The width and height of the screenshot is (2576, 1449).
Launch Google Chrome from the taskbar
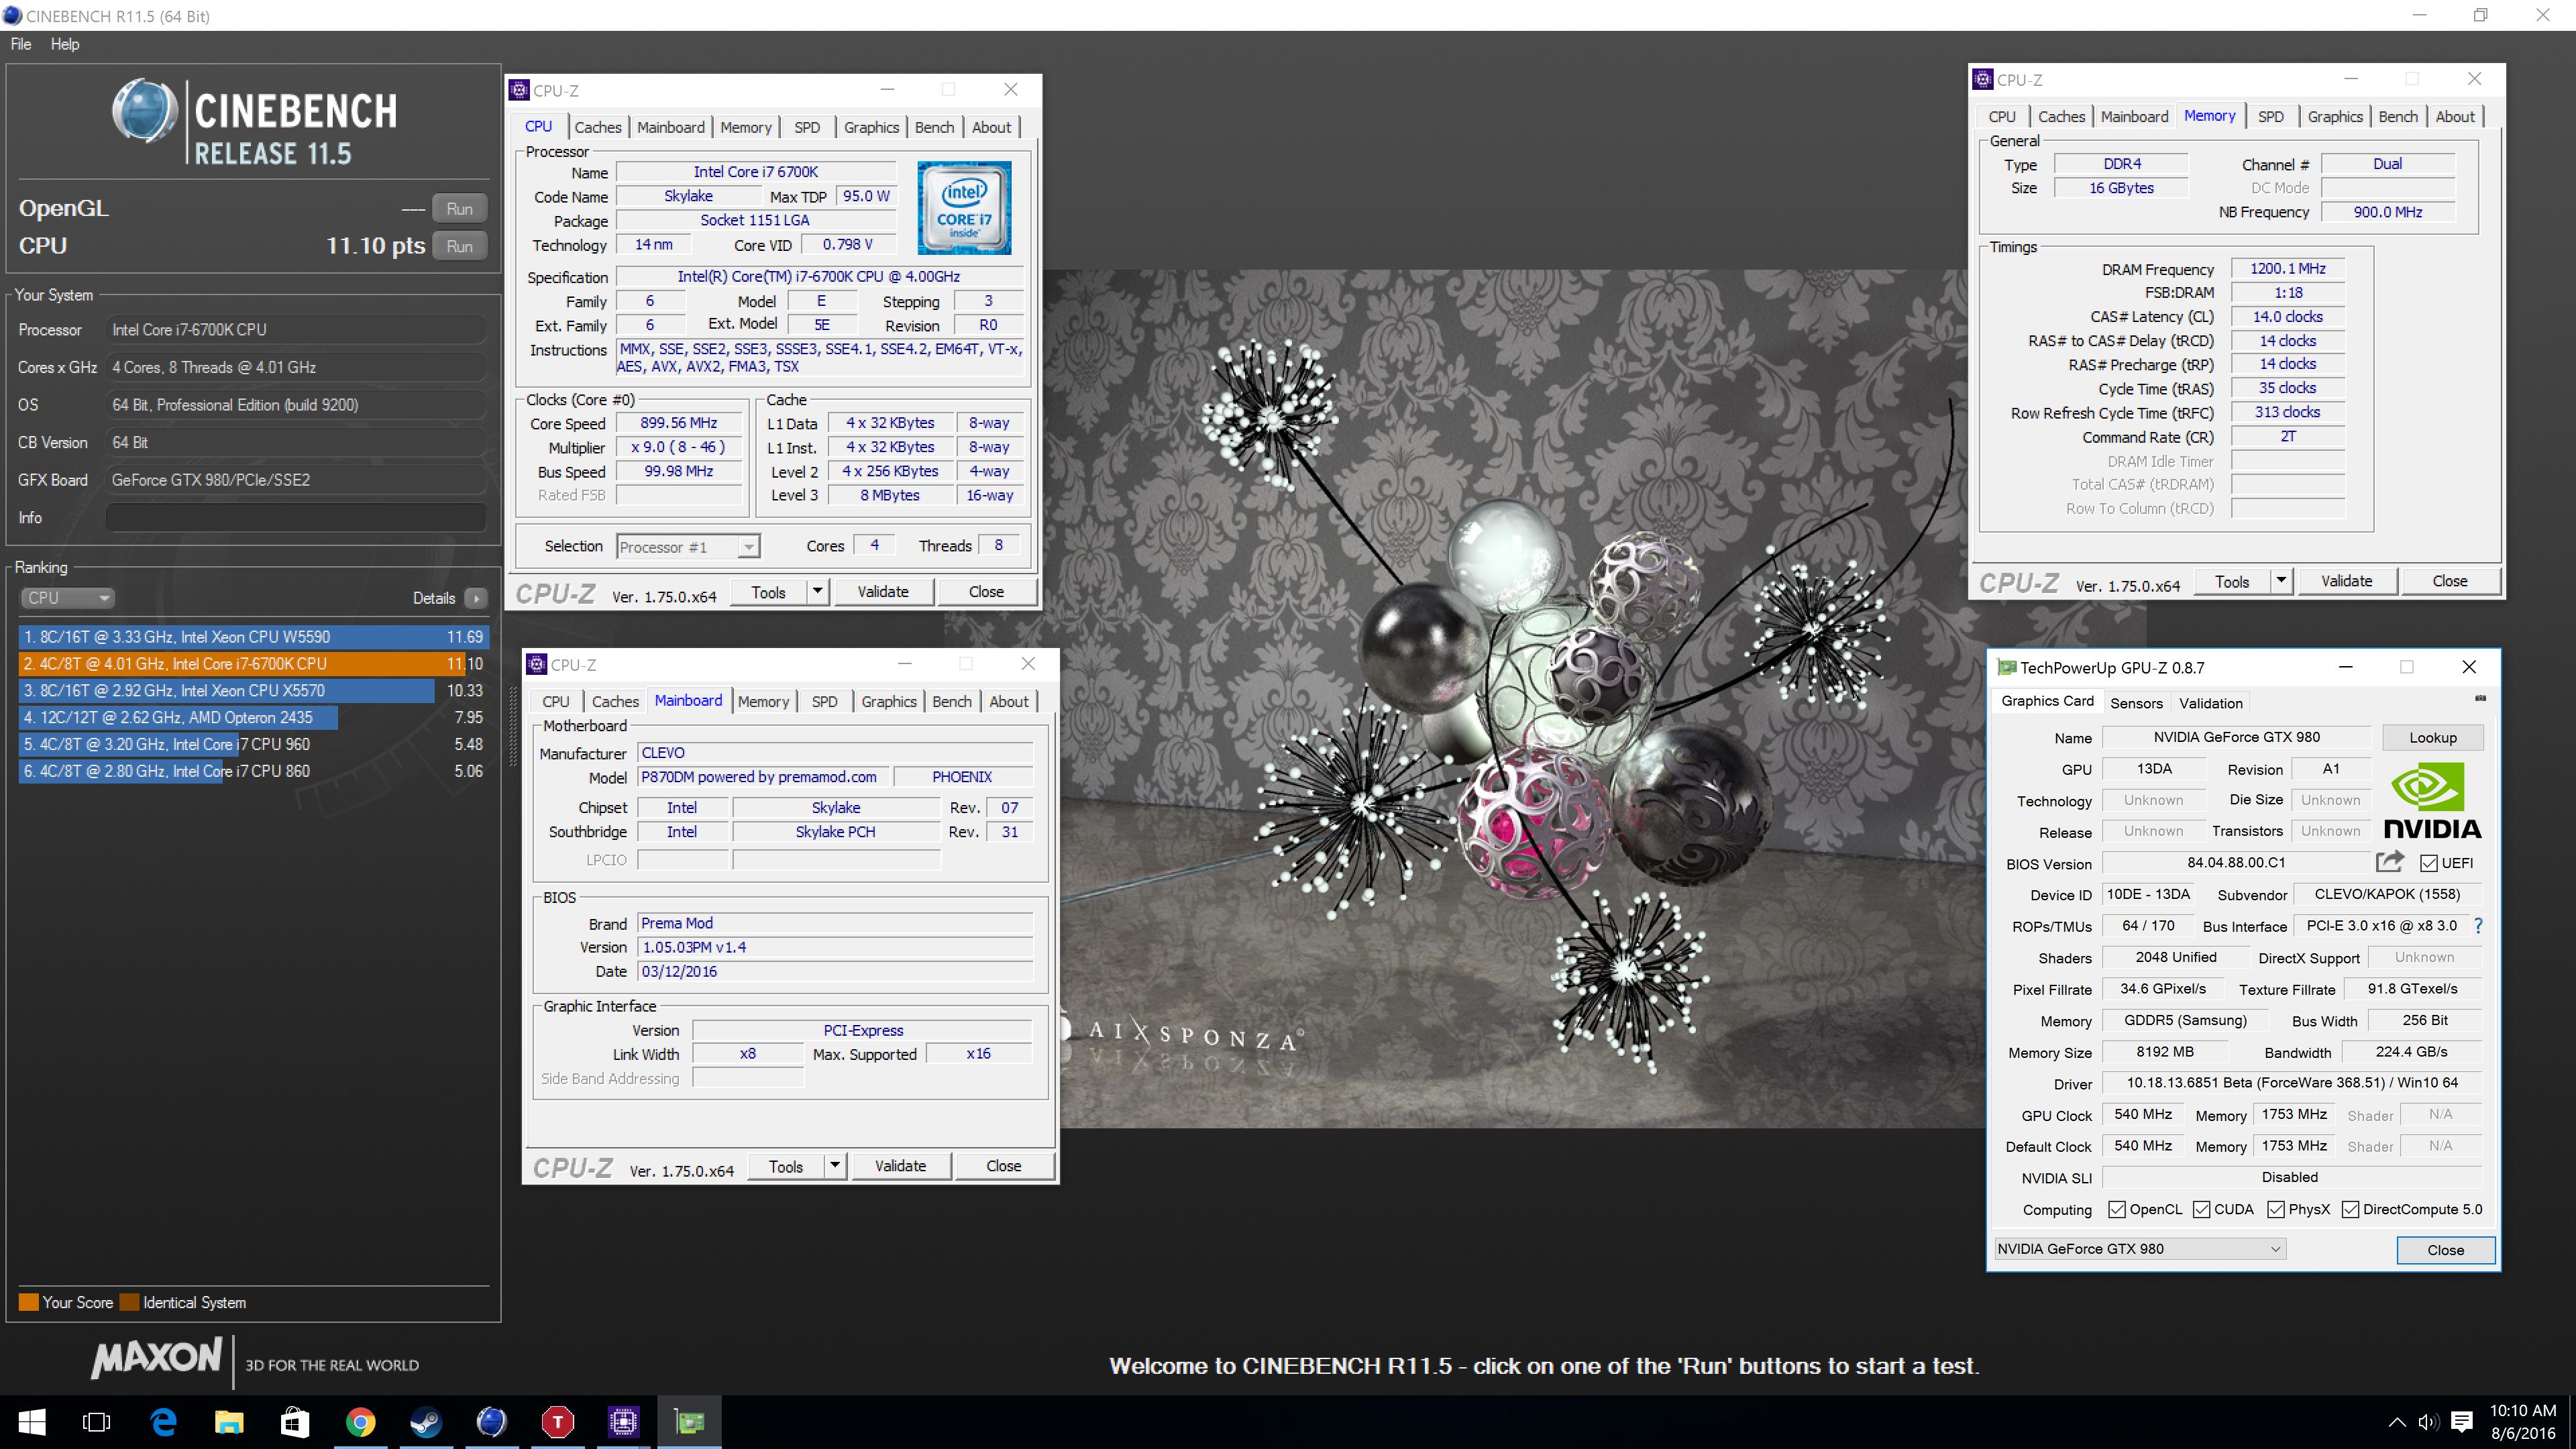pos(360,1422)
